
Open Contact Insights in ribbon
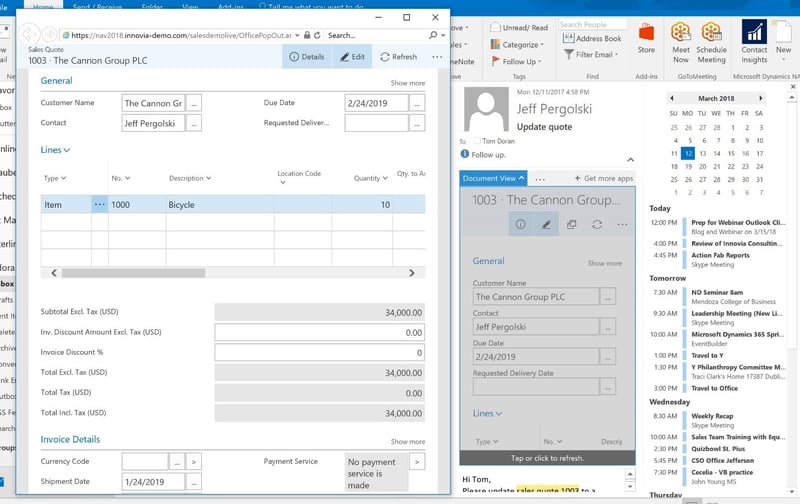coord(754,42)
